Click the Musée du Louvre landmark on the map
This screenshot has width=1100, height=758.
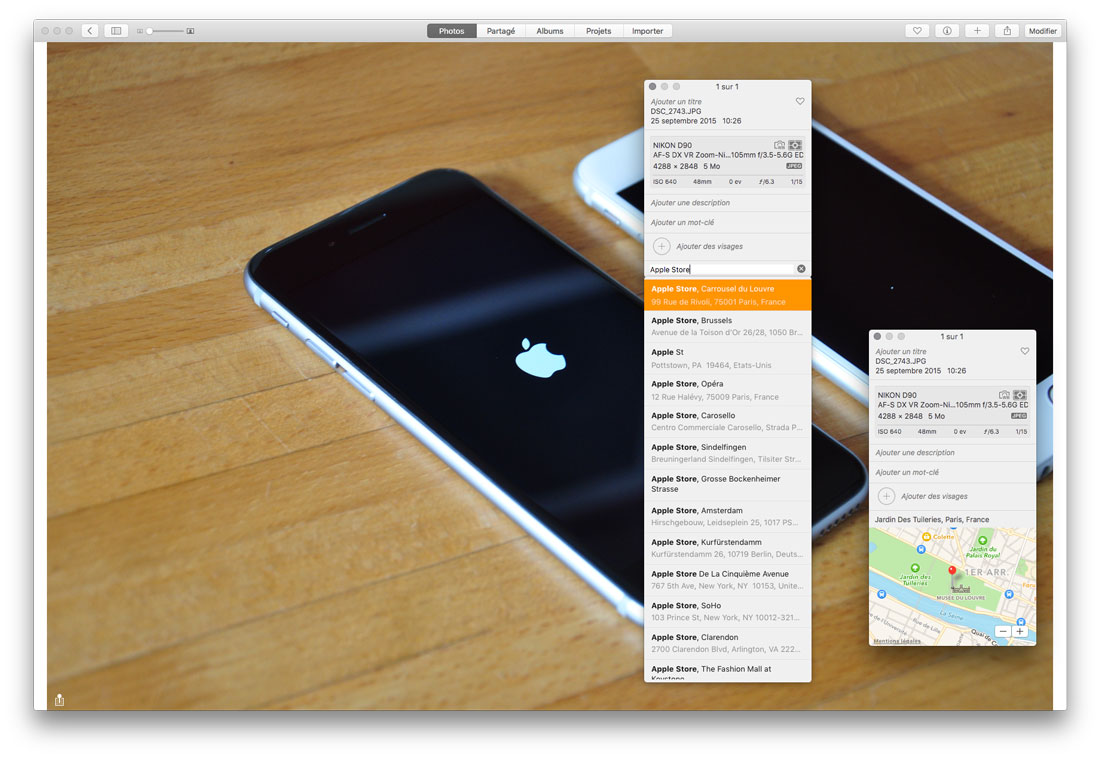(960, 588)
